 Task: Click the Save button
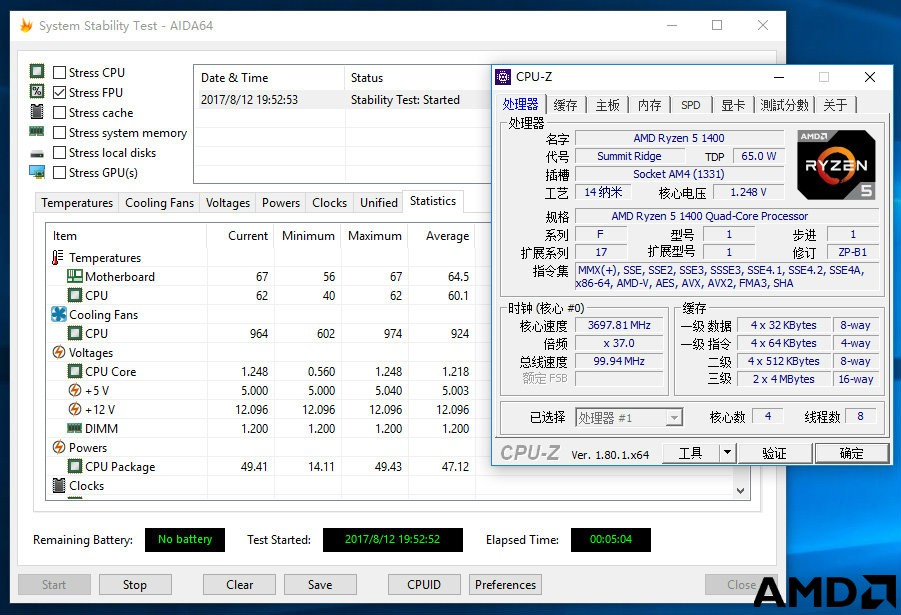(x=320, y=585)
